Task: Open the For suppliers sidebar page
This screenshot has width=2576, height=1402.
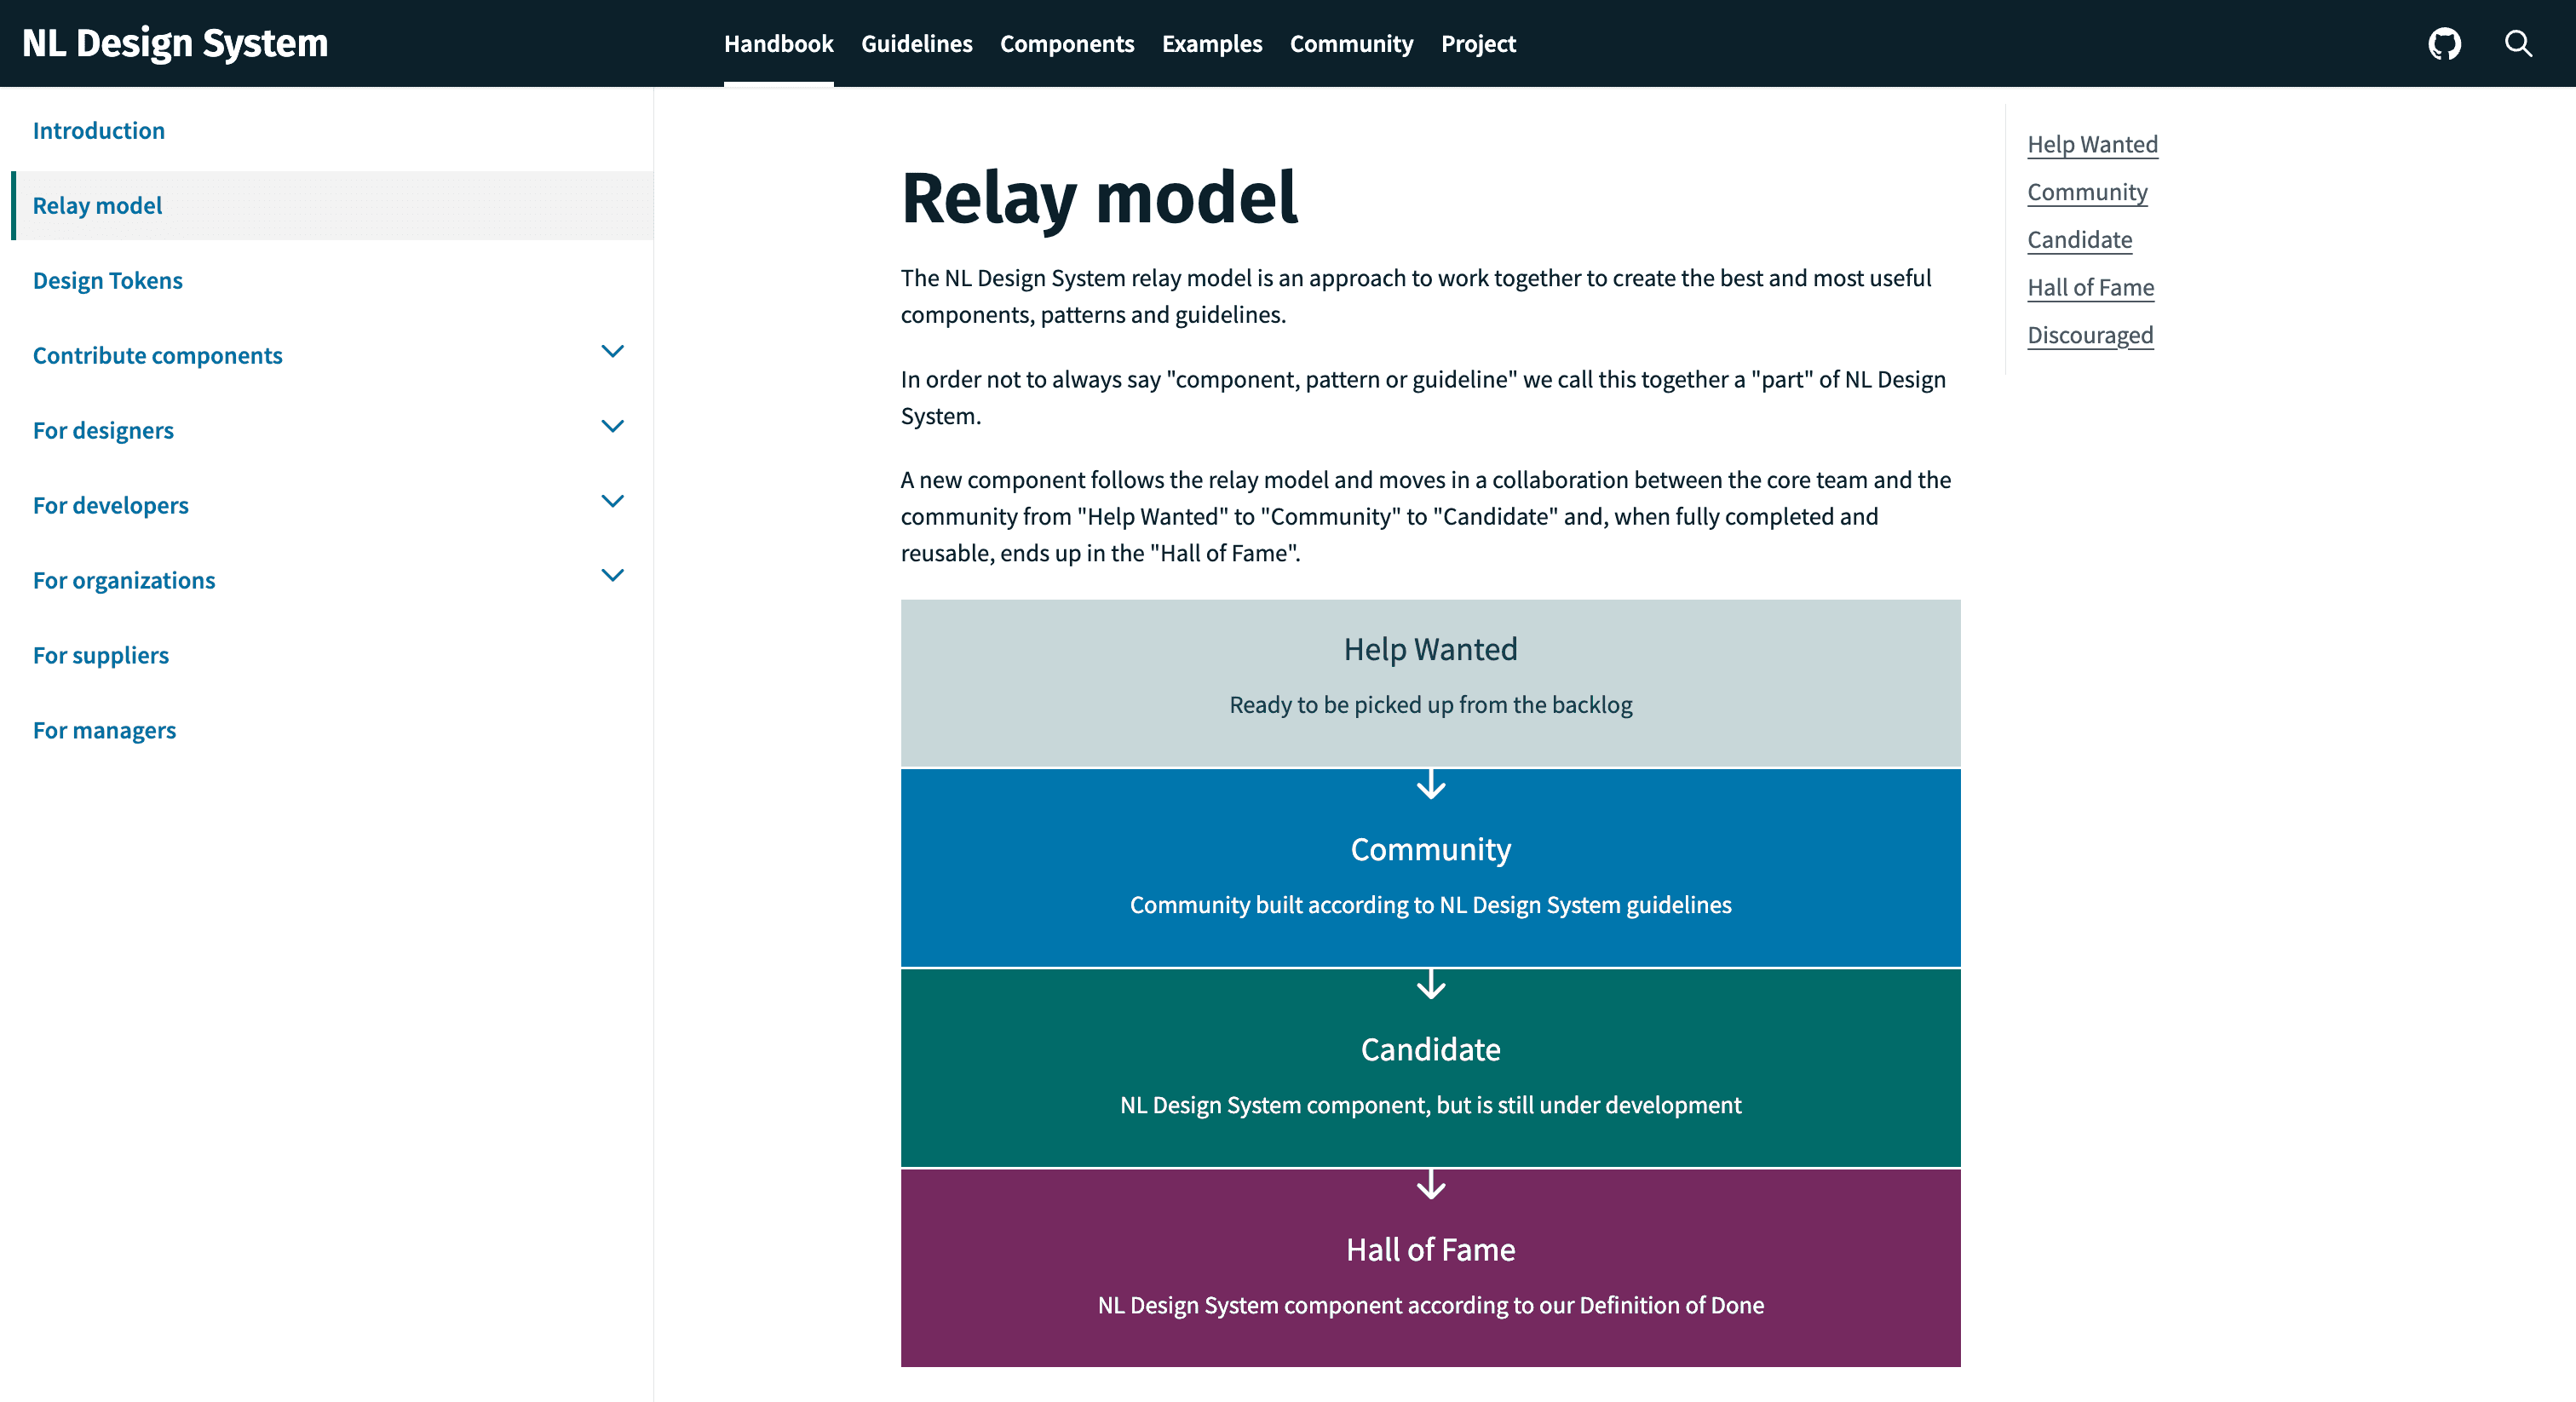Action: [101, 656]
